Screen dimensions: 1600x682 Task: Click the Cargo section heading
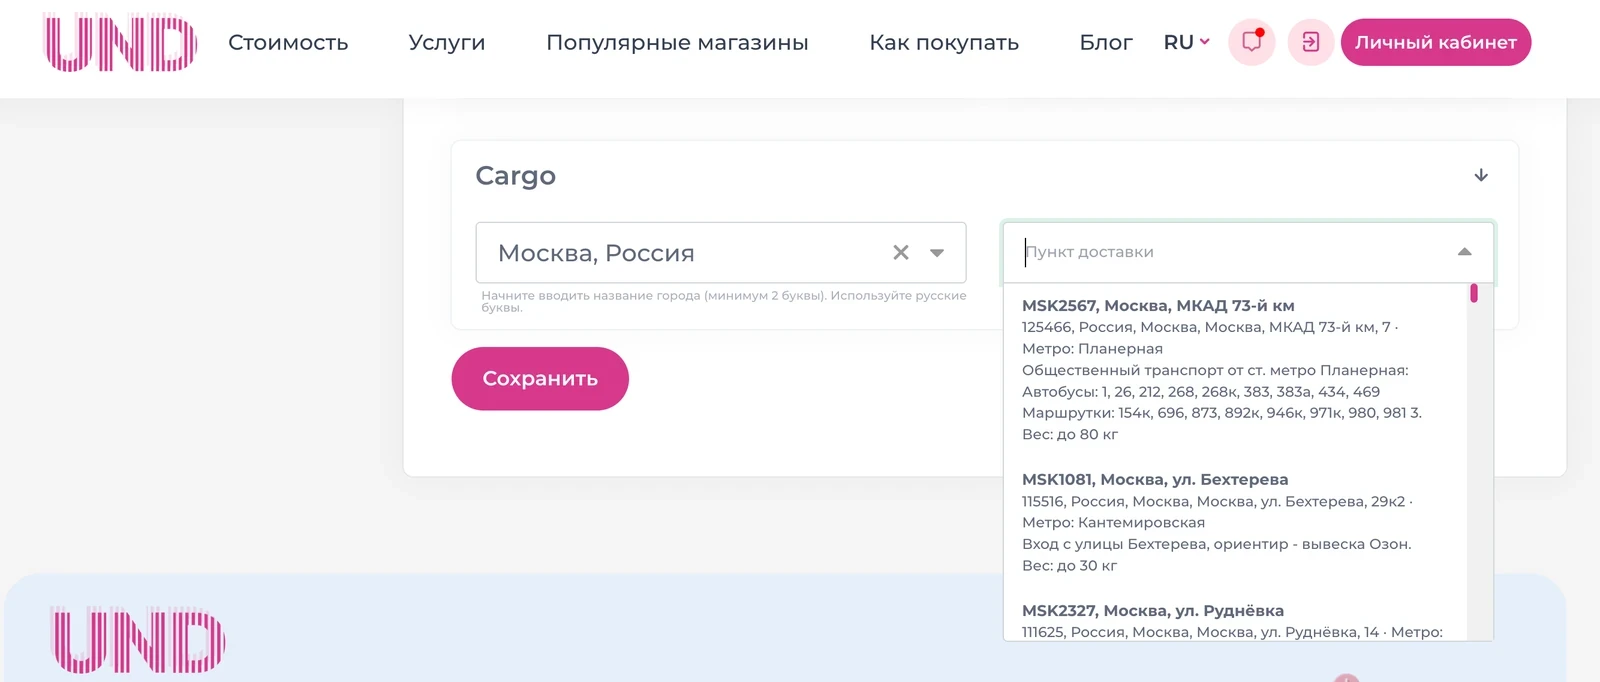tap(515, 175)
